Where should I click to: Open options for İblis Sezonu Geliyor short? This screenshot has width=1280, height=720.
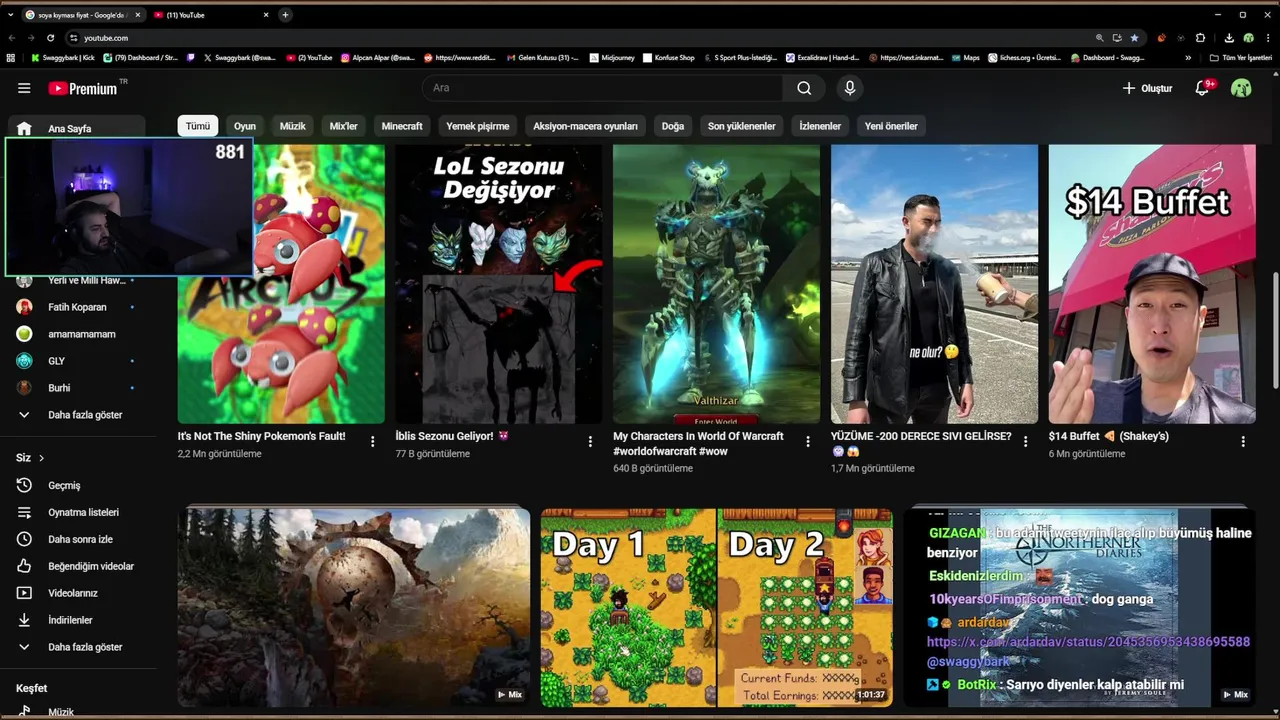590,441
